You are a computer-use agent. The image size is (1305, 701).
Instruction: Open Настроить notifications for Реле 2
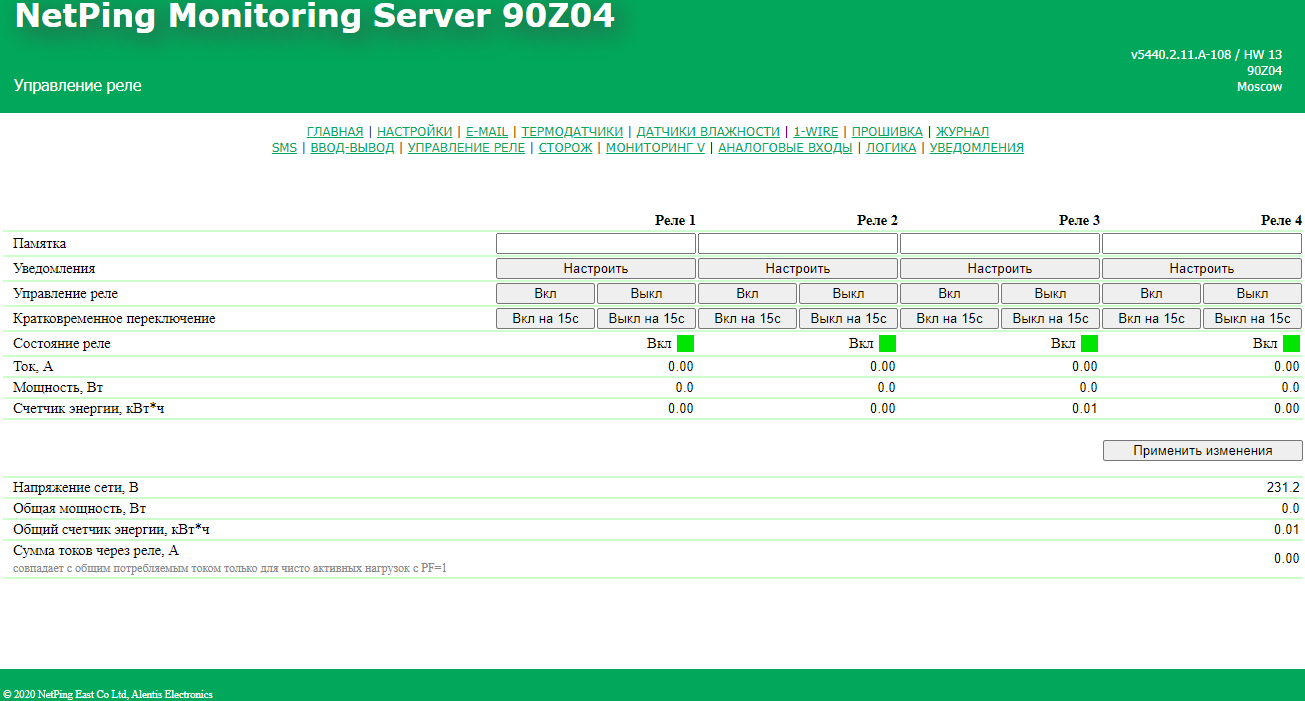pos(797,269)
